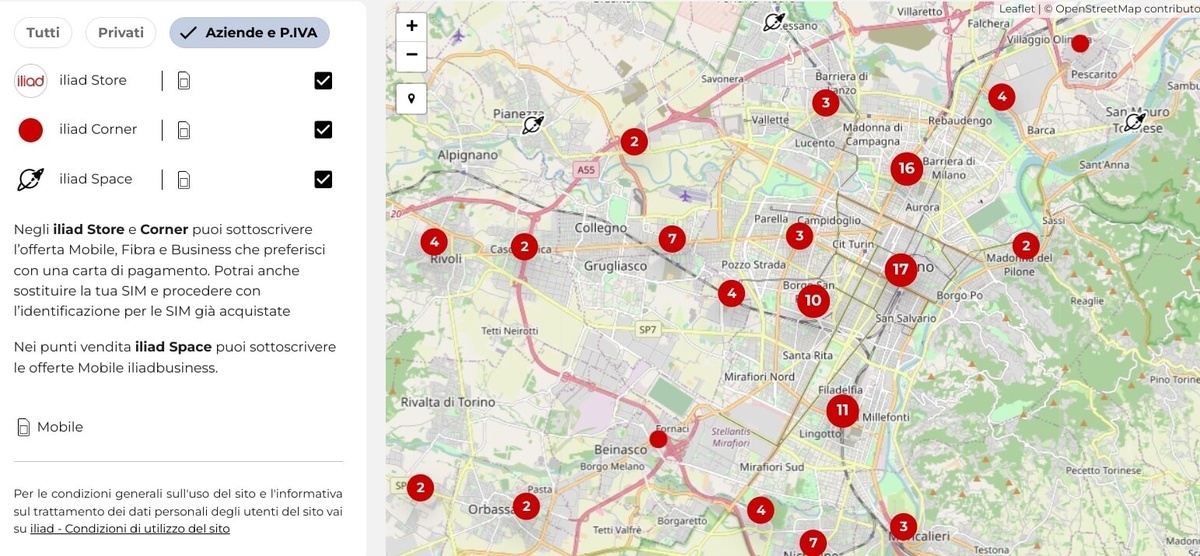Select the iliad Space marker near San Mauro Torinese

click(1134, 122)
